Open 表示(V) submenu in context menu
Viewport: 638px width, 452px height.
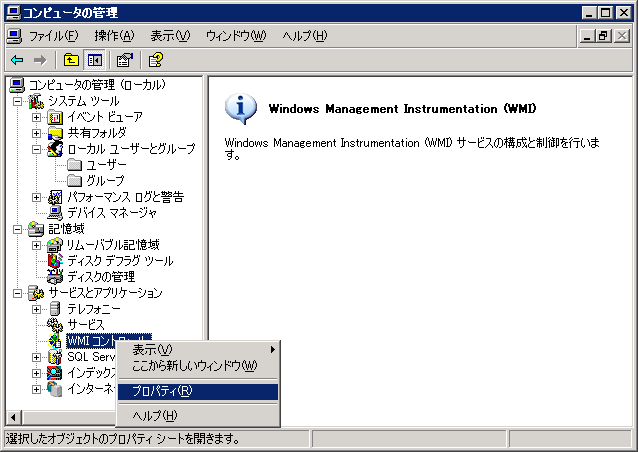click(198, 349)
